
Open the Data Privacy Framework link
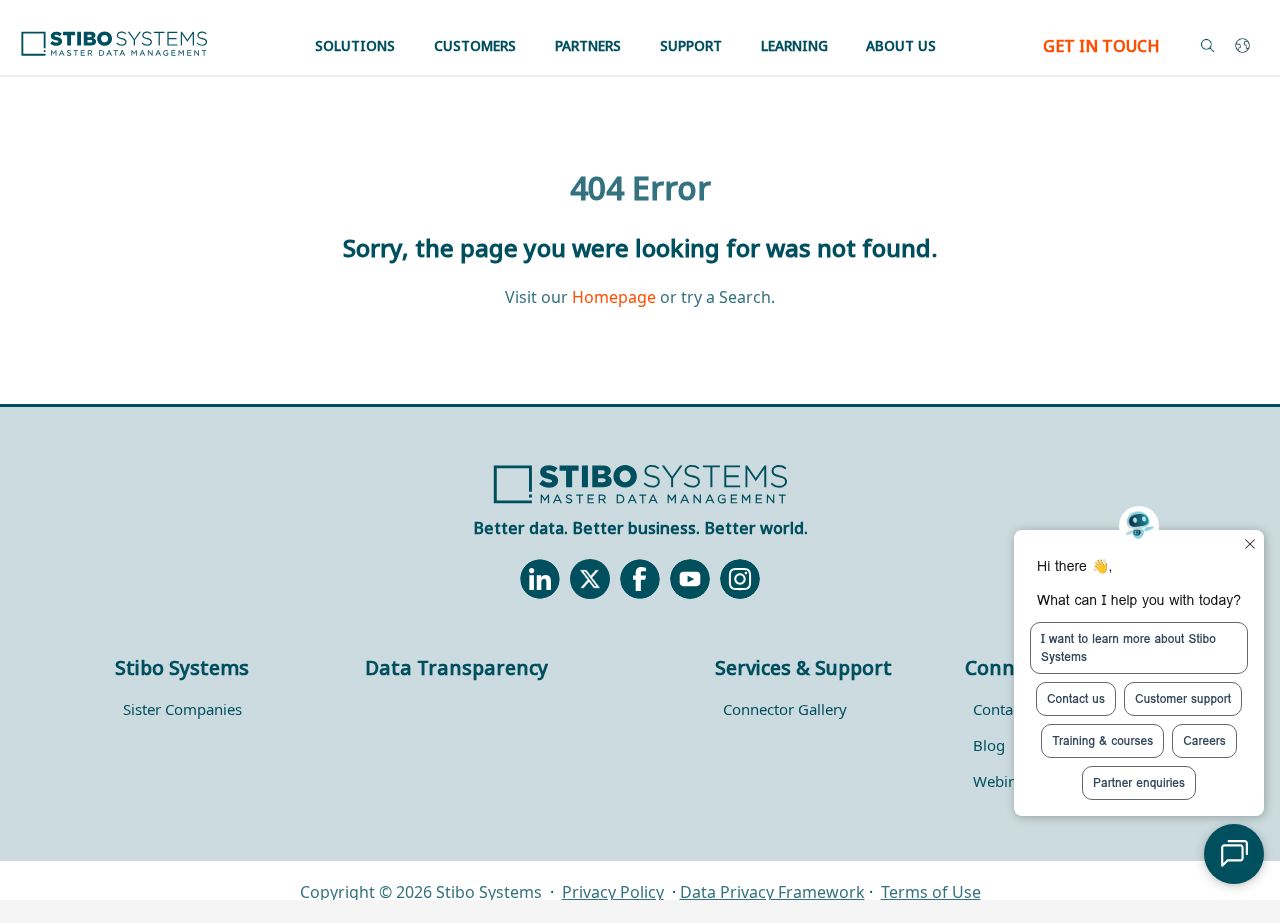point(772,892)
